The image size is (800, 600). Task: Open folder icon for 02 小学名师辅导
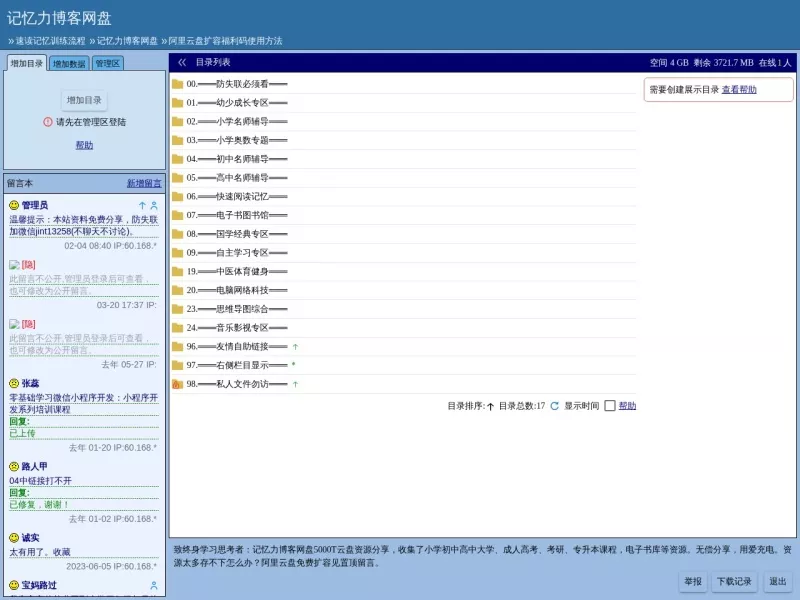click(178, 121)
